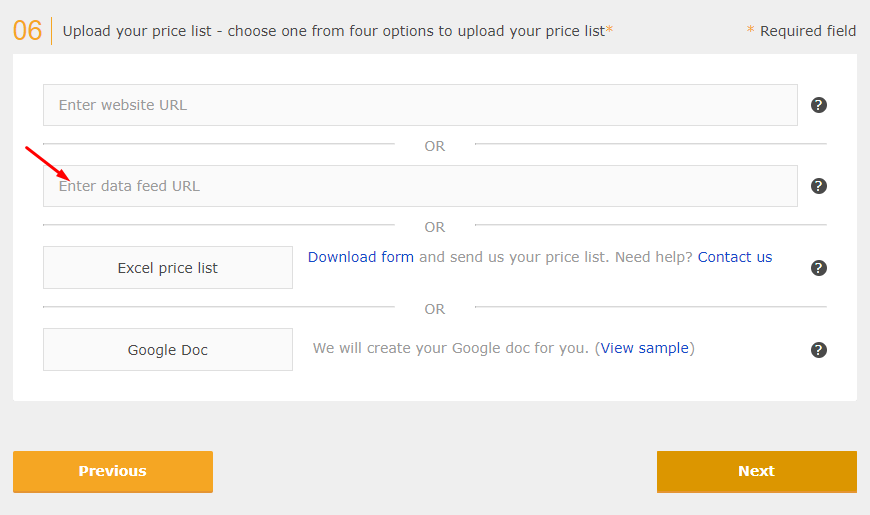
Task: Focus the Enter website URL field
Action: 420,105
